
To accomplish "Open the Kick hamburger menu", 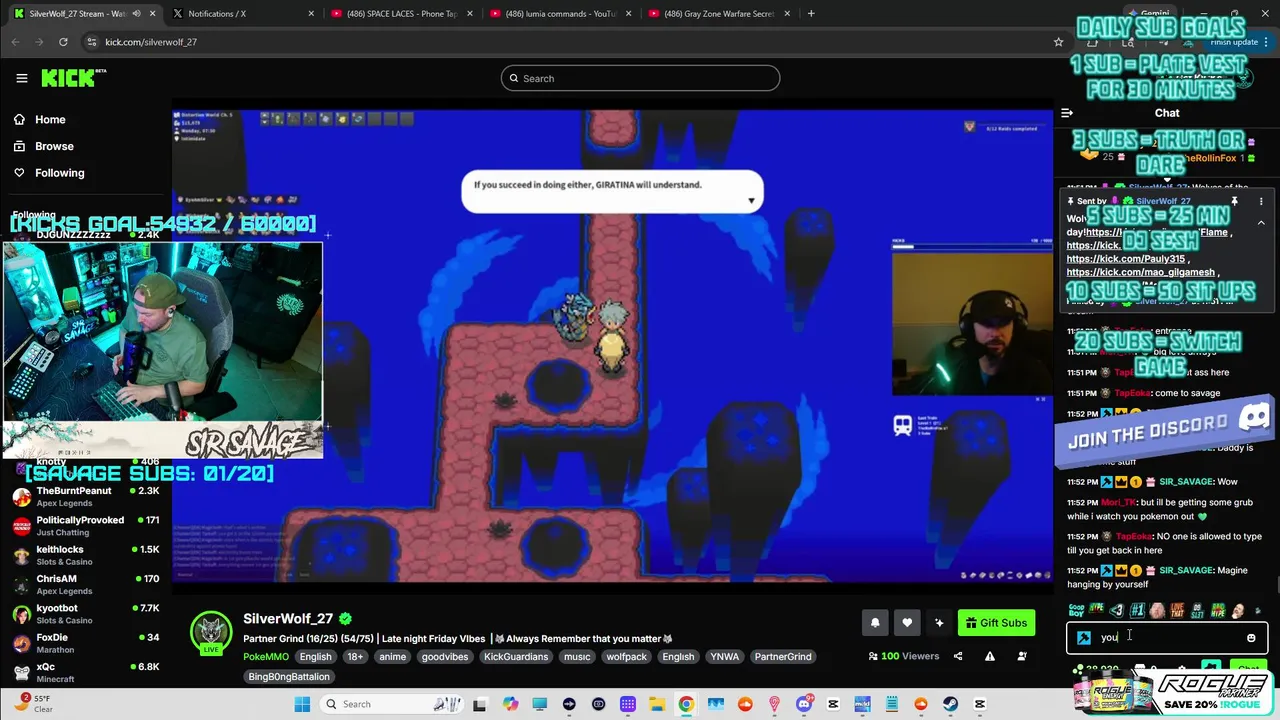I will click(x=21, y=78).
